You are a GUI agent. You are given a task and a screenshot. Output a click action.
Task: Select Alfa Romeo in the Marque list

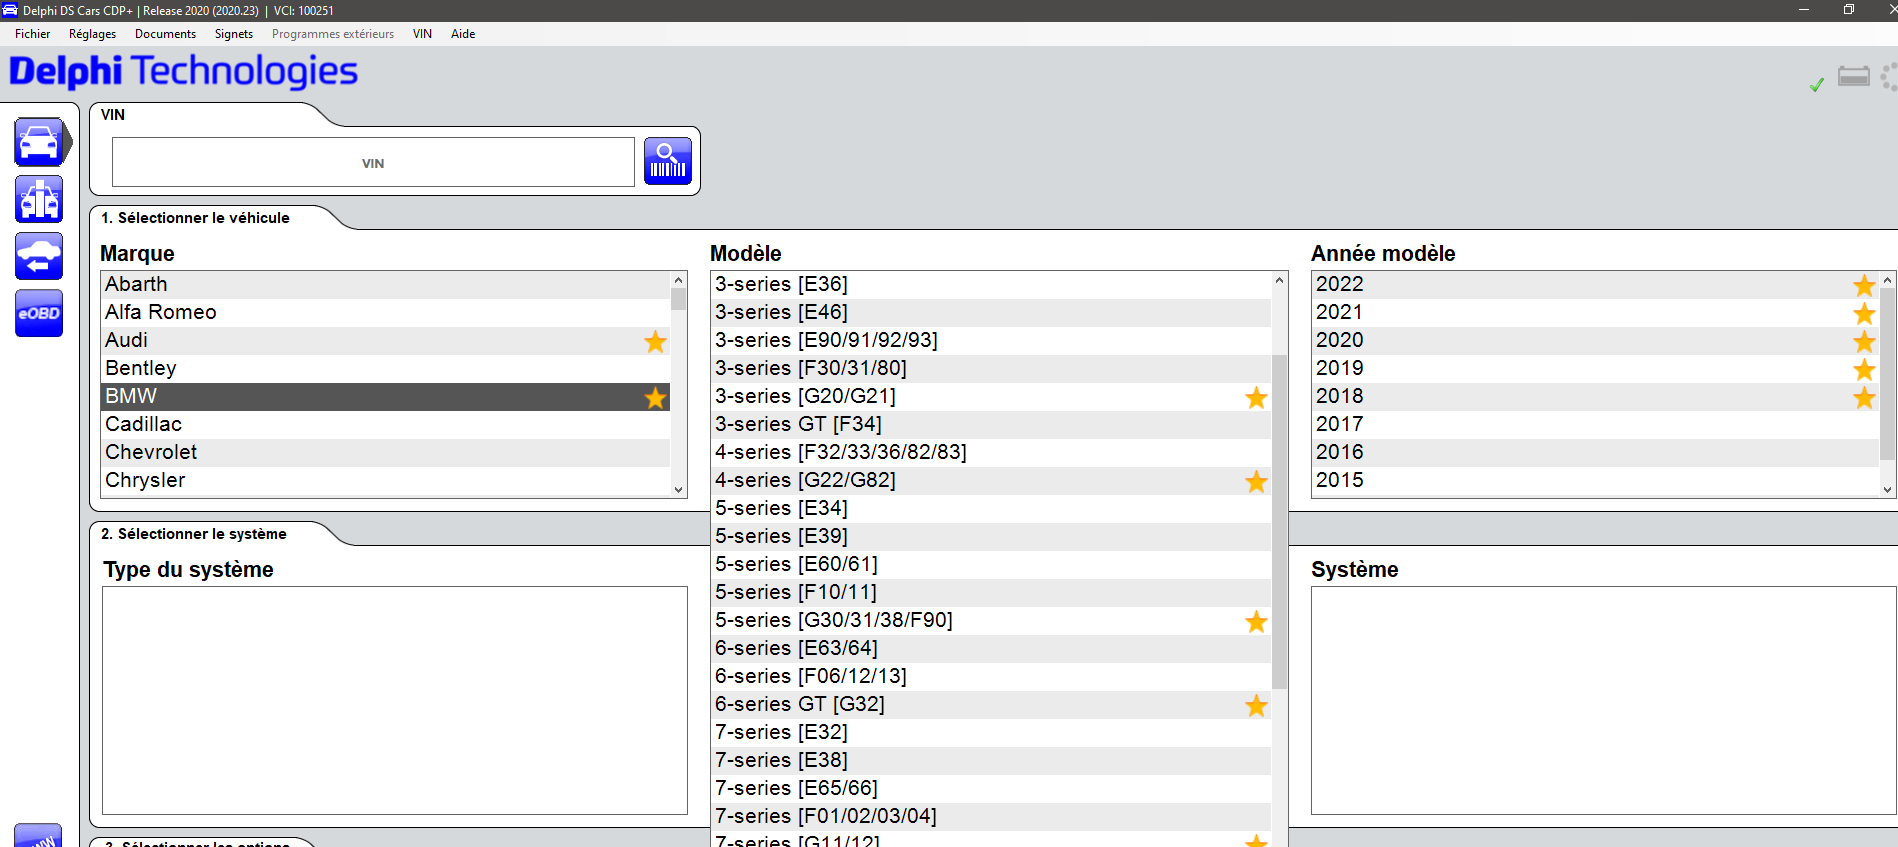(x=385, y=312)
